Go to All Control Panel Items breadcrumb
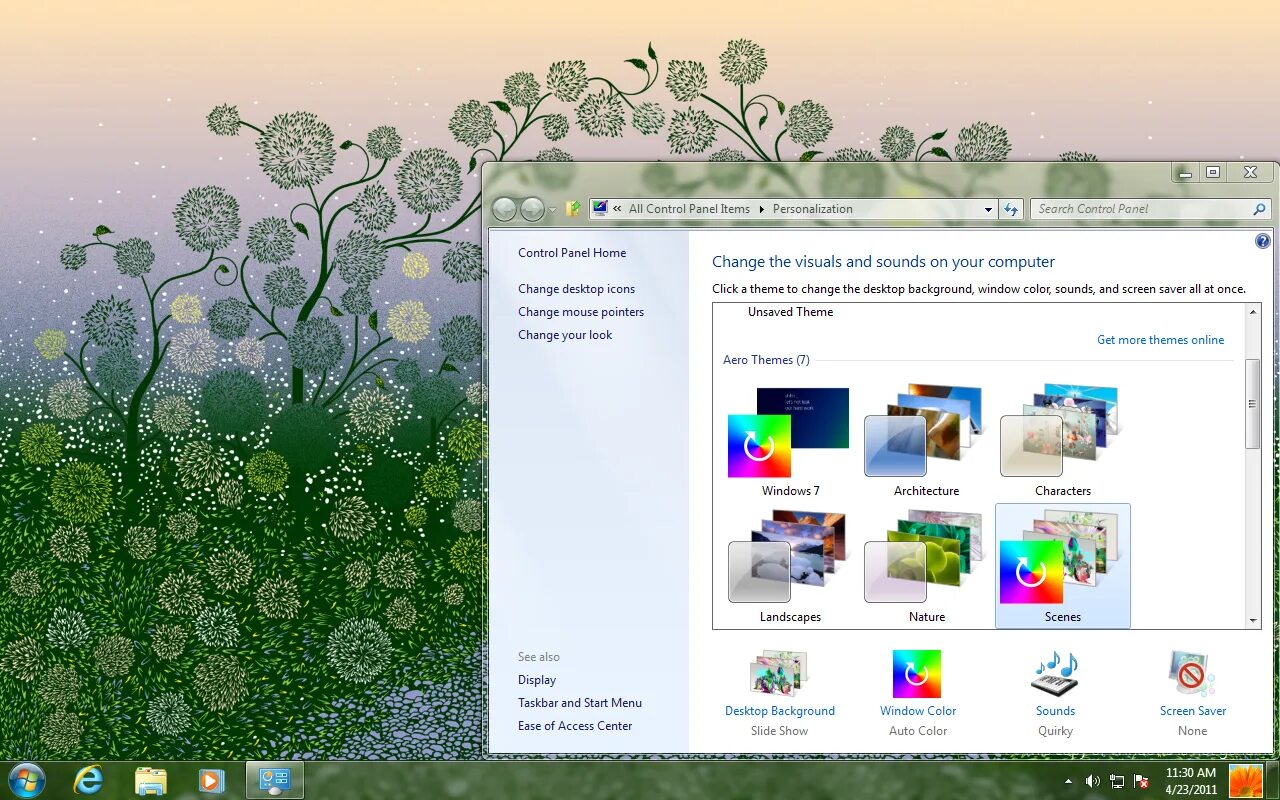The width and height of the screenshot is (1280, 800). (x=689, y=209)
